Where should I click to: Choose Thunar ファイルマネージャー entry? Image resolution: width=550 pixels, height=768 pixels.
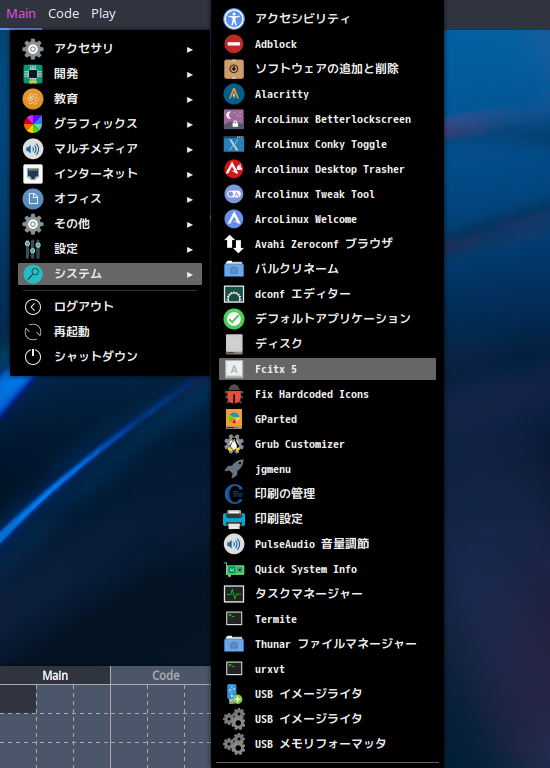pos(327,644)
